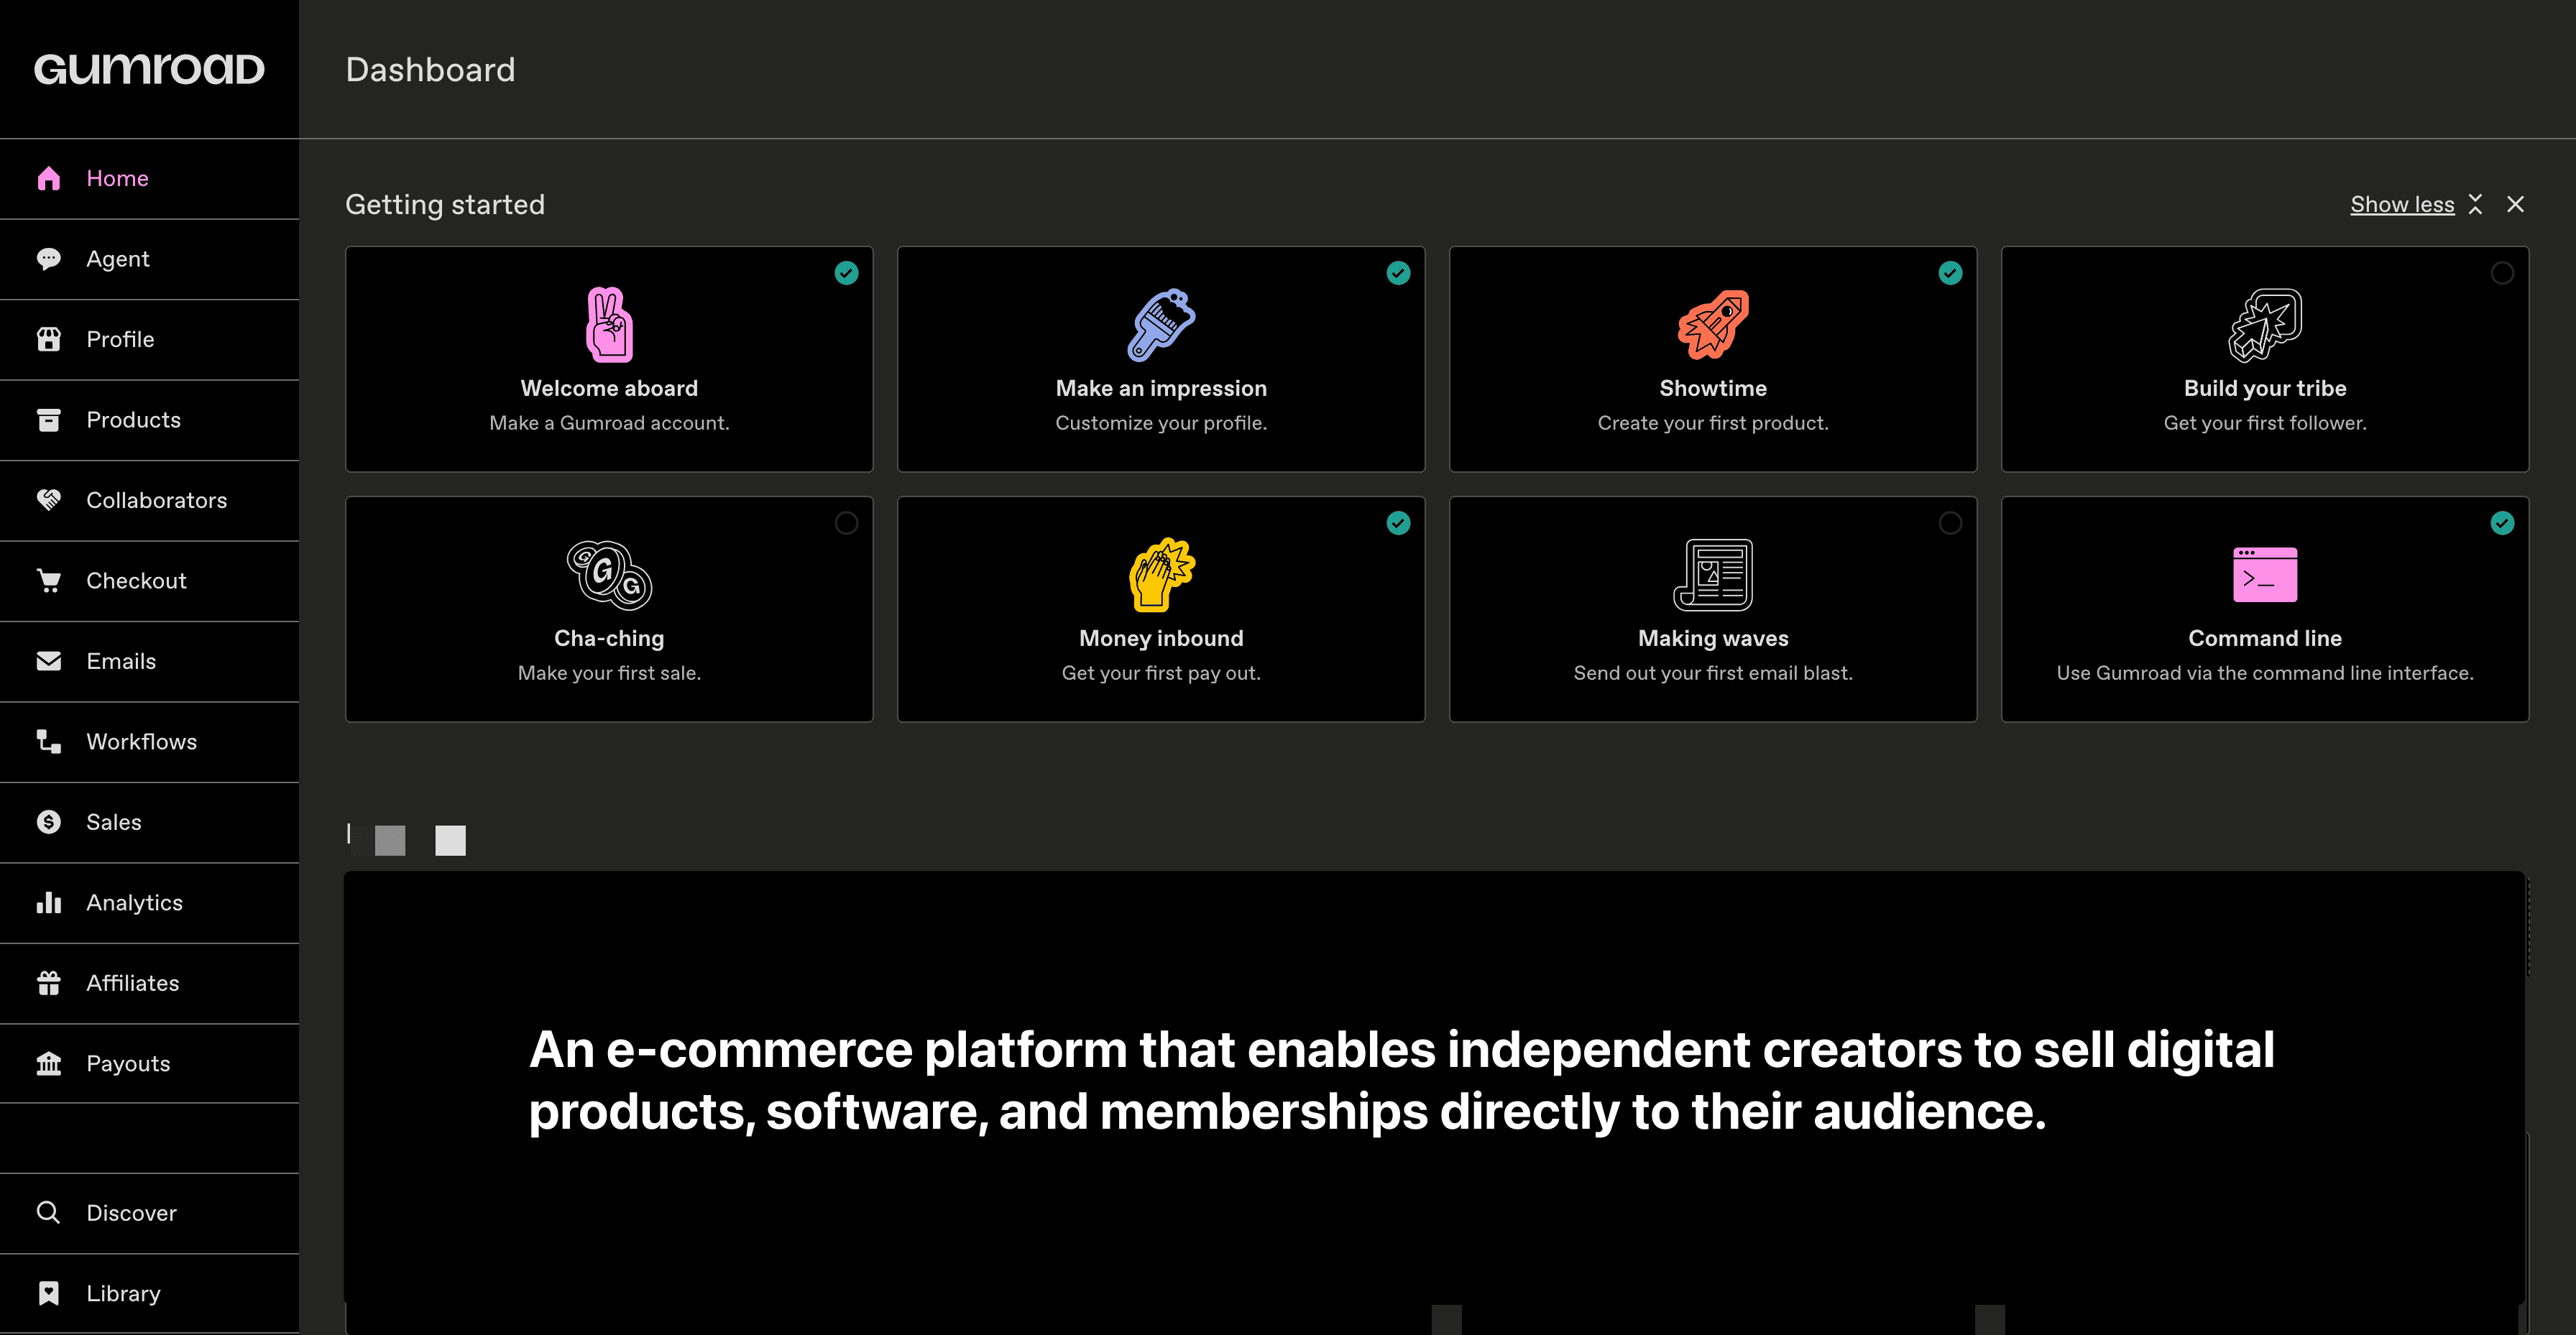Click the Agent chat bubble icon

coord(48,259)
